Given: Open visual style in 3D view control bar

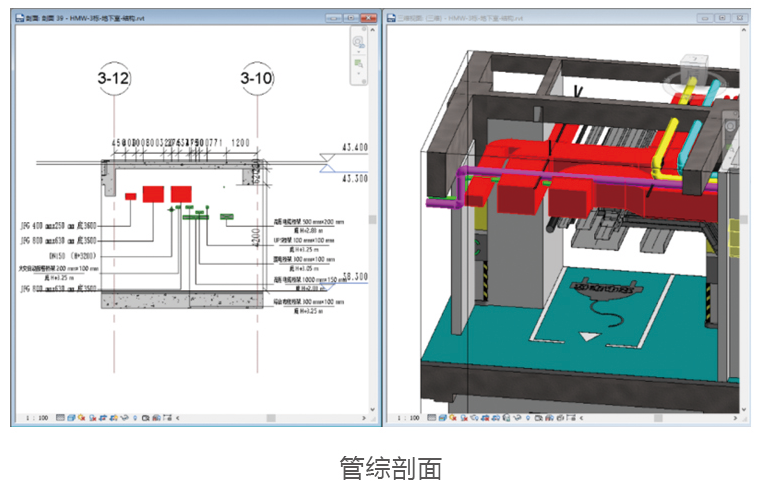Looking at the screenshot, I should point(443,418).
